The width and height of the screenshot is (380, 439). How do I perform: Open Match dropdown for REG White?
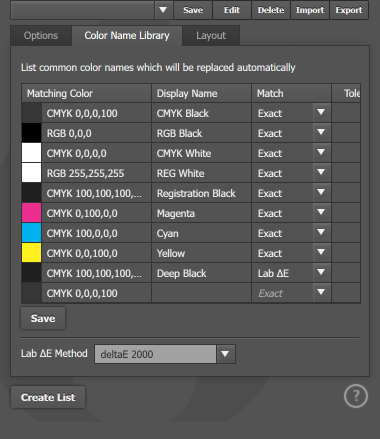pyautogui.click(x=321, y=173)
